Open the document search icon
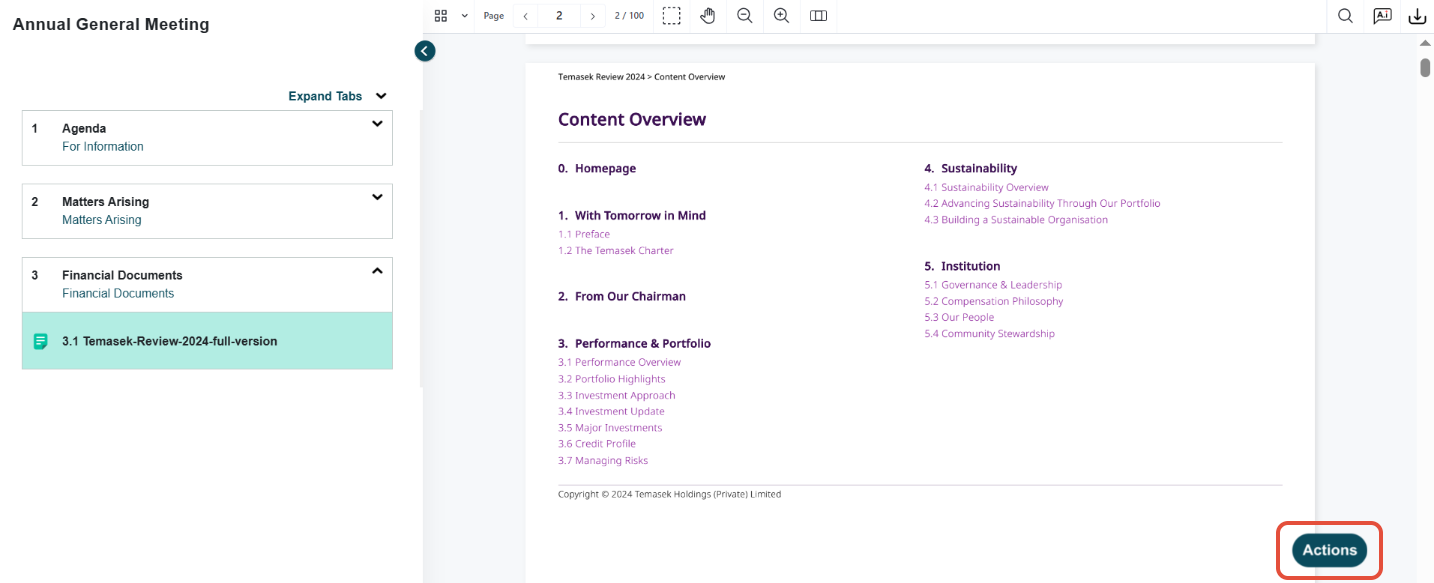The image size is (1434, 583). click(1345, 16)
